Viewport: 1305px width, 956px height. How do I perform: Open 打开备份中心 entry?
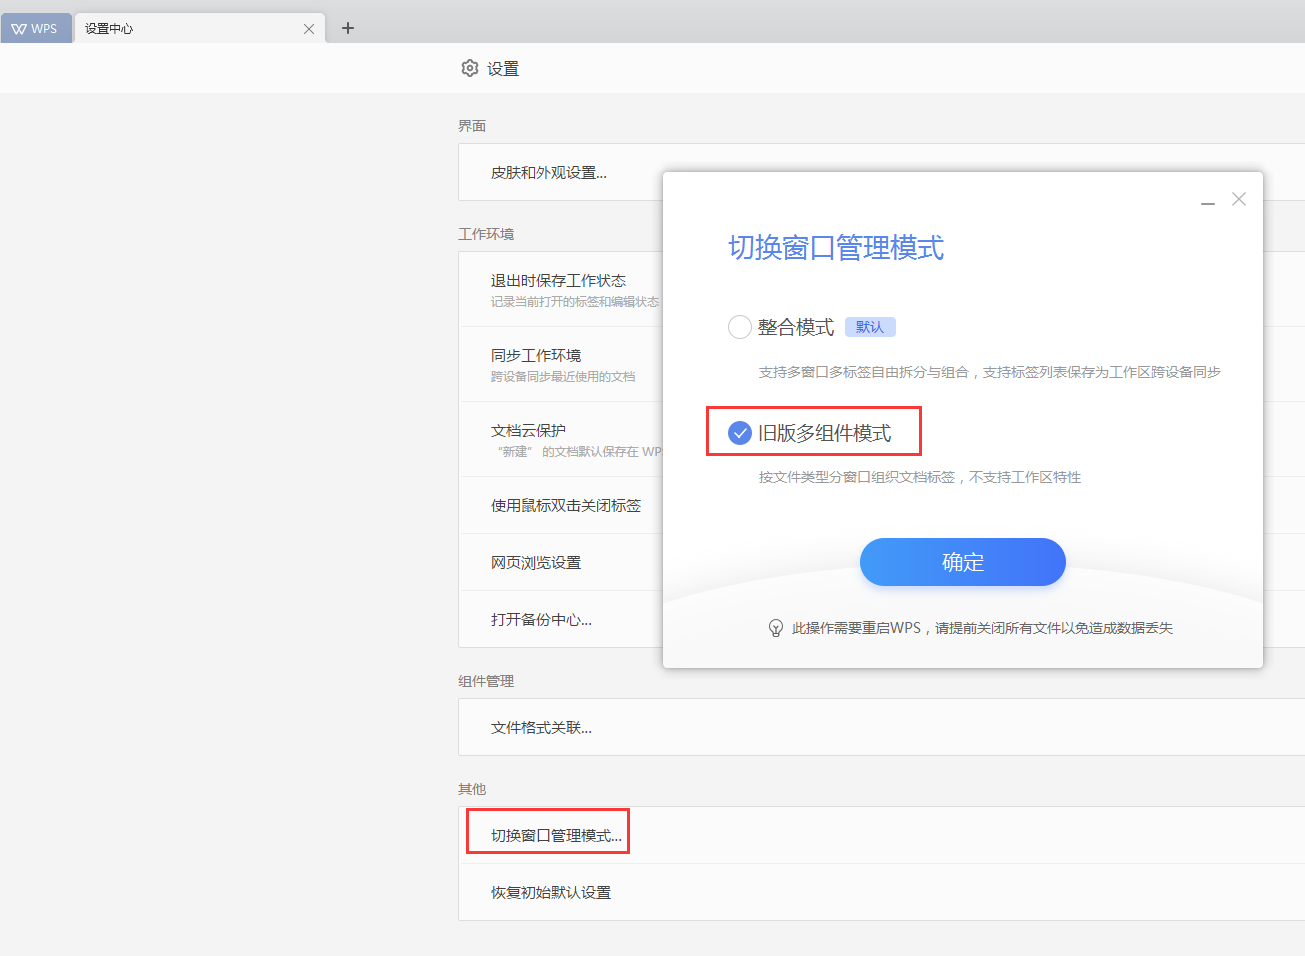click(x=541, y=620)
